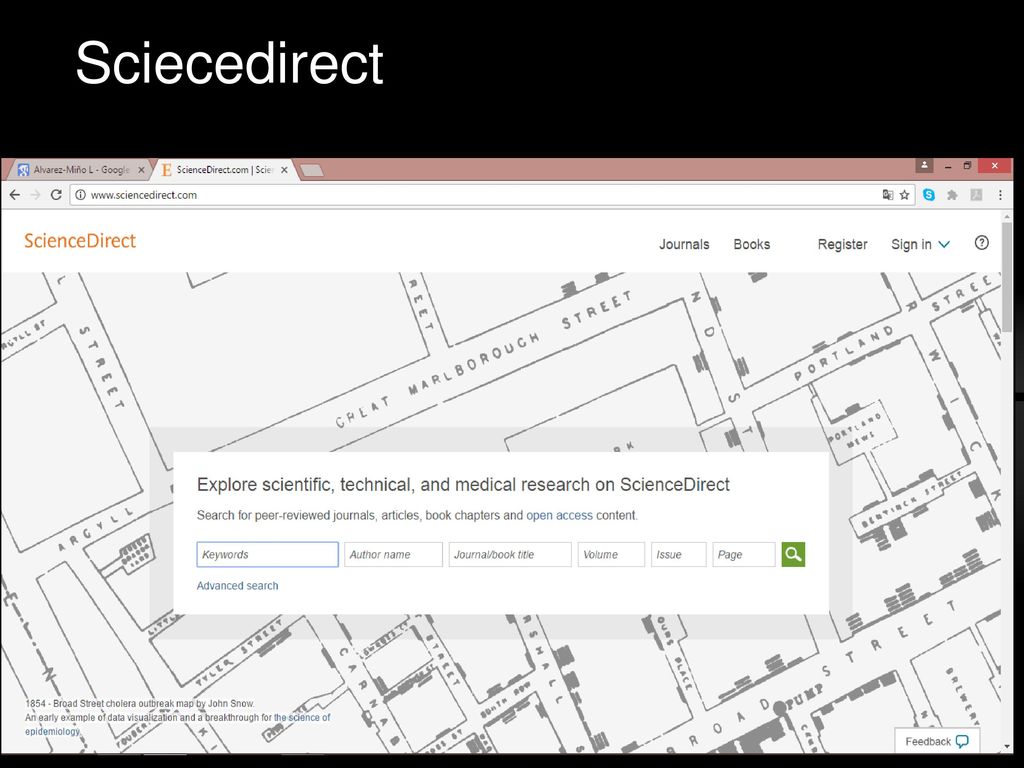Open Chrome's three-dot menu
This screenshot has width=1024, height=768.
click(x=1000, y=195)
